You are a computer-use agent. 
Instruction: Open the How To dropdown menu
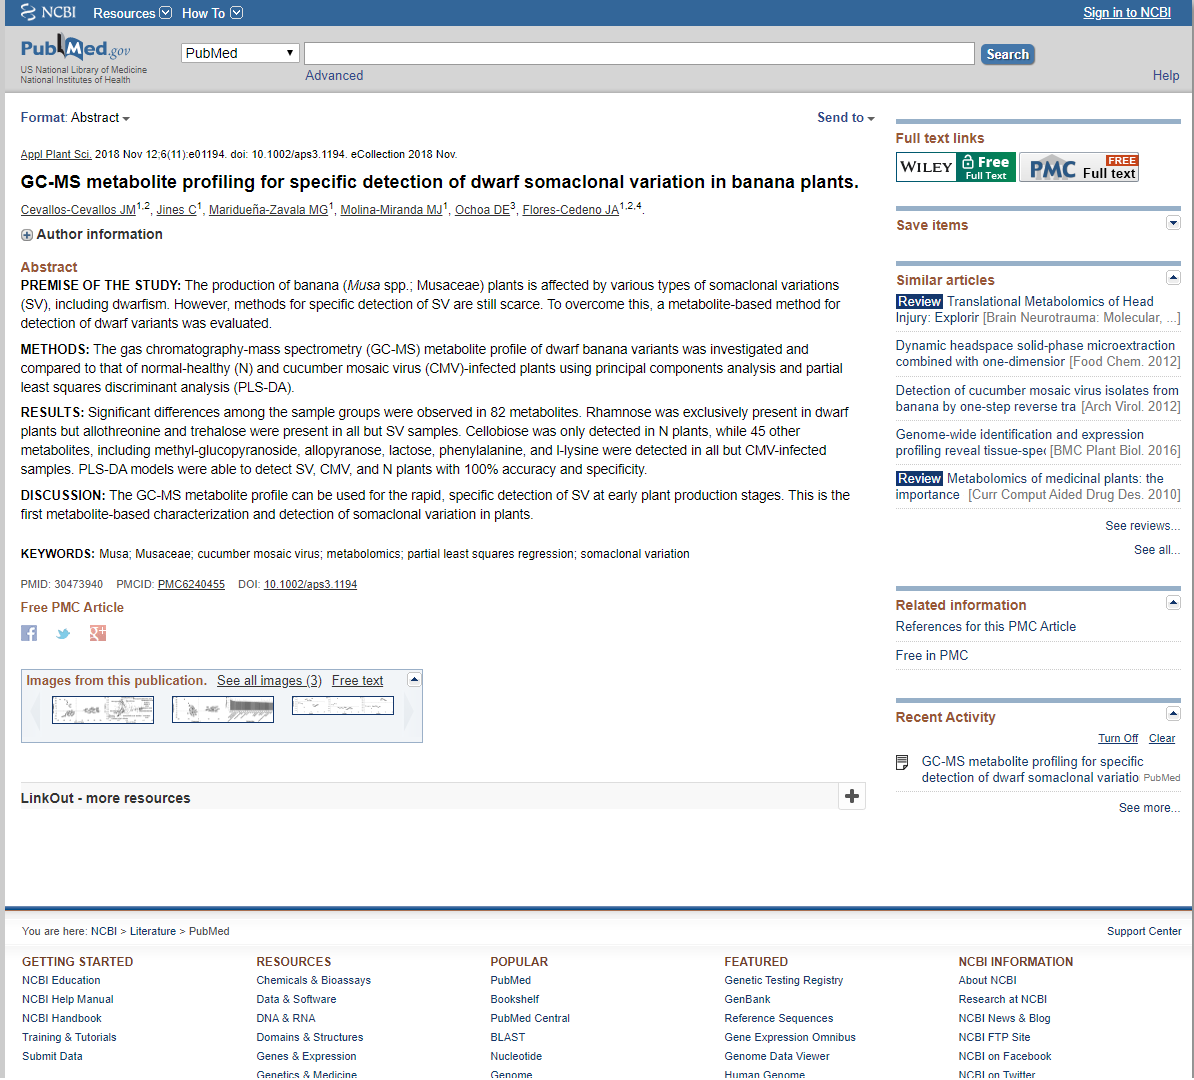(x=212, y=13)
